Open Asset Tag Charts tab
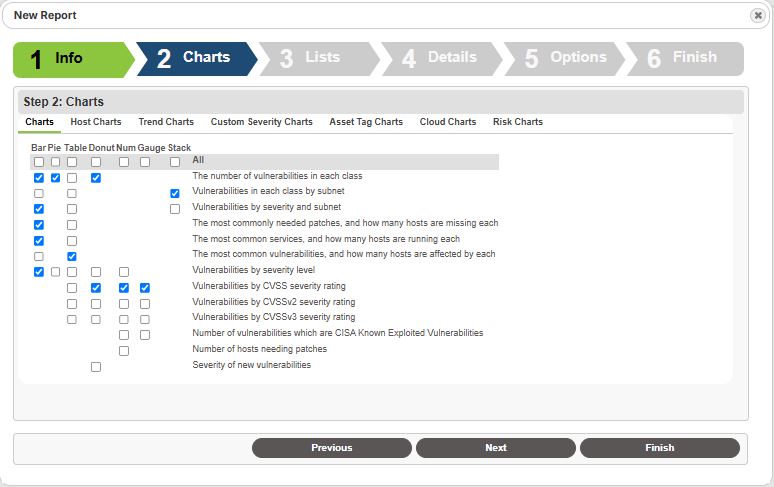 tap(366, 122)
